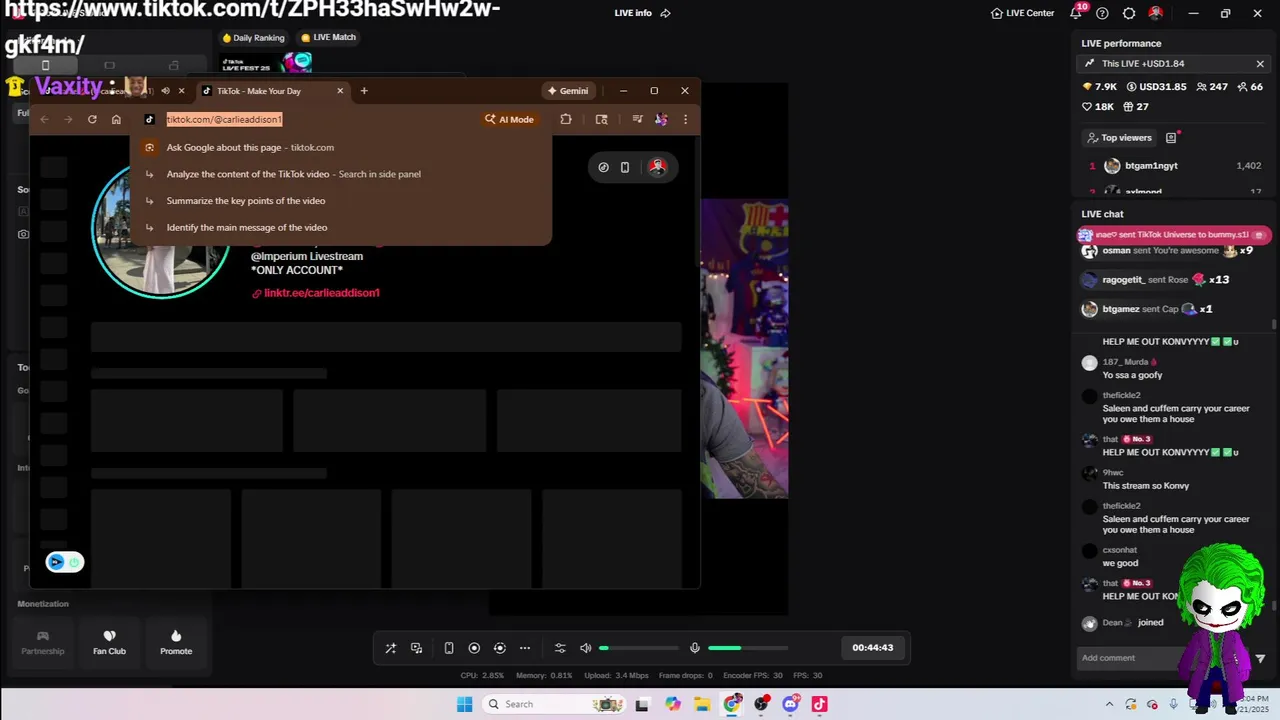Image resolution: width=1280 pixels, height=720 pixels.
Task: Mute the speaker output icon
Action: [586, 648]
